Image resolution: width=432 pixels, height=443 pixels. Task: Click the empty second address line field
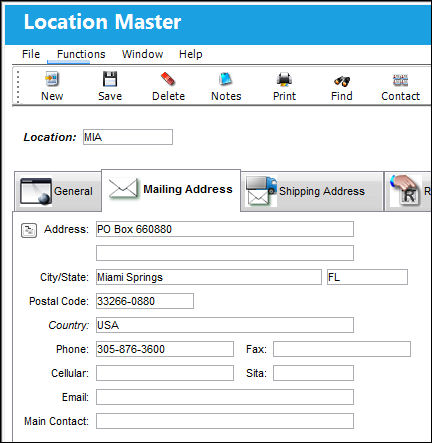click(x=225, y=253)
